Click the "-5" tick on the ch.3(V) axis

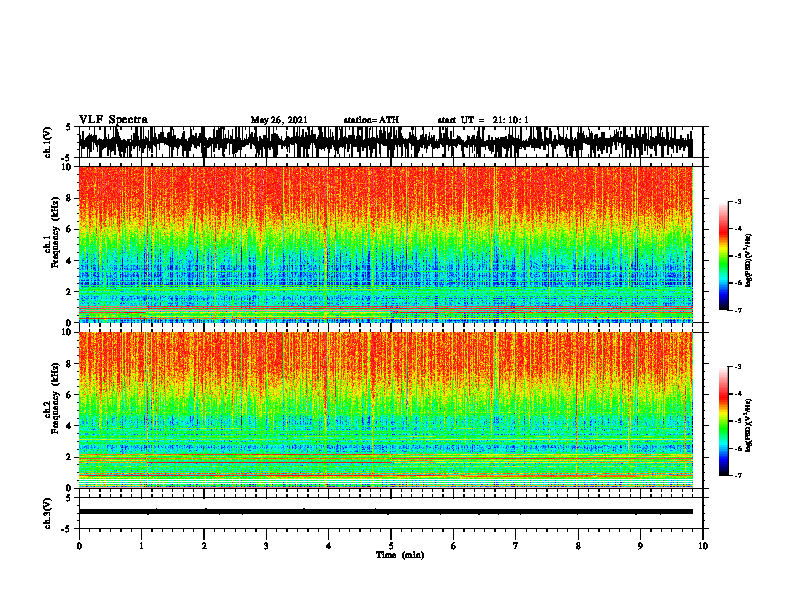(68, 529)
